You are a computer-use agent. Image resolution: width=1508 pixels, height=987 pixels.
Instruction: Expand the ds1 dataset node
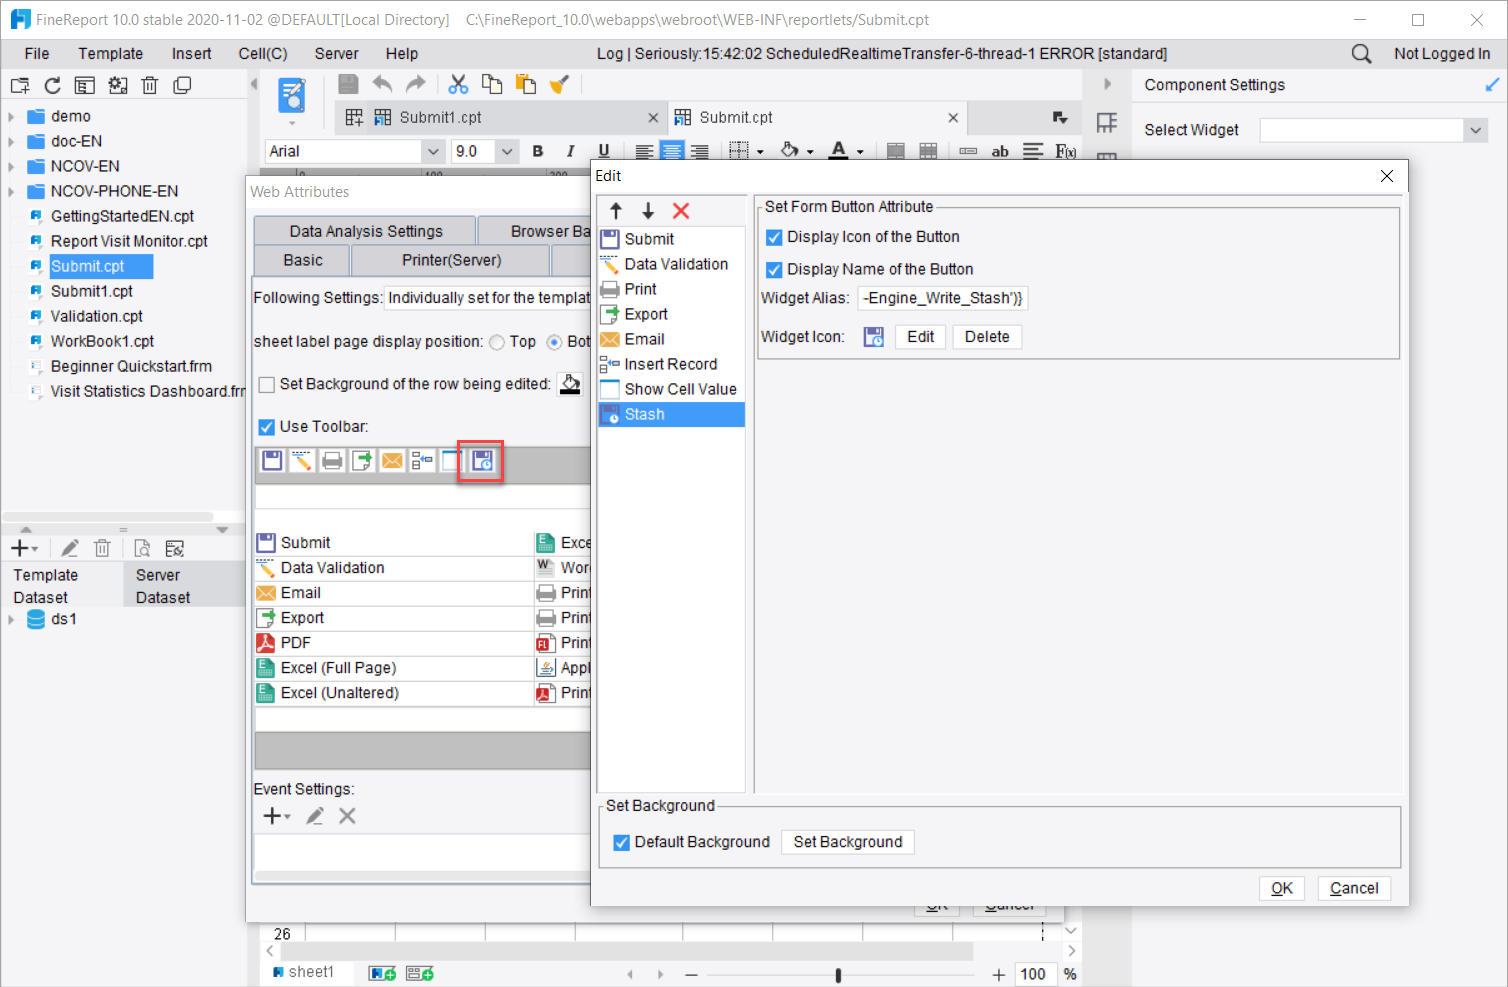pyautogui.click(x=12, y=620)
